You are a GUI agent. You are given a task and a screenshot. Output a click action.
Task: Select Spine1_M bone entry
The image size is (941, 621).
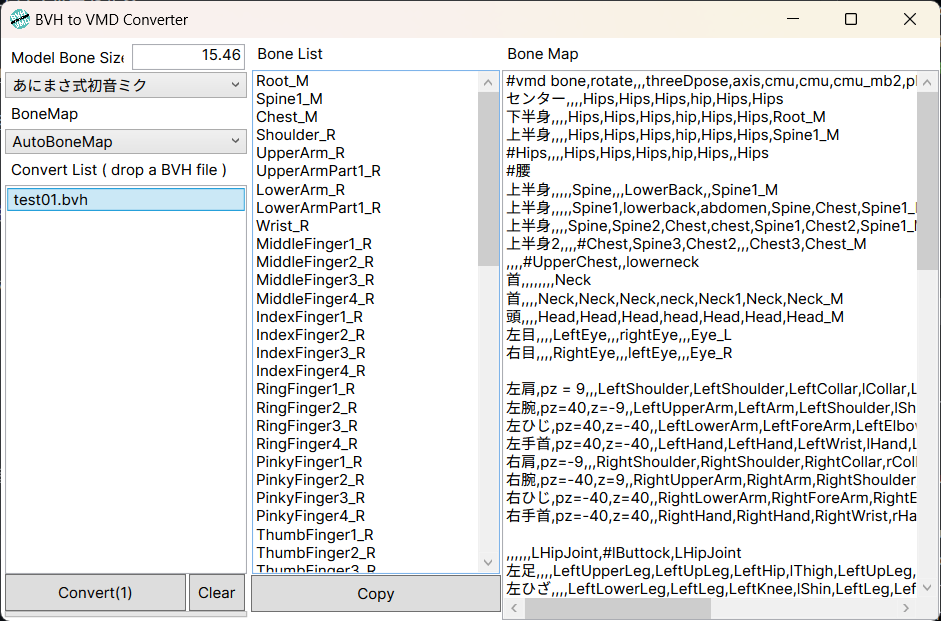point(289,99)
